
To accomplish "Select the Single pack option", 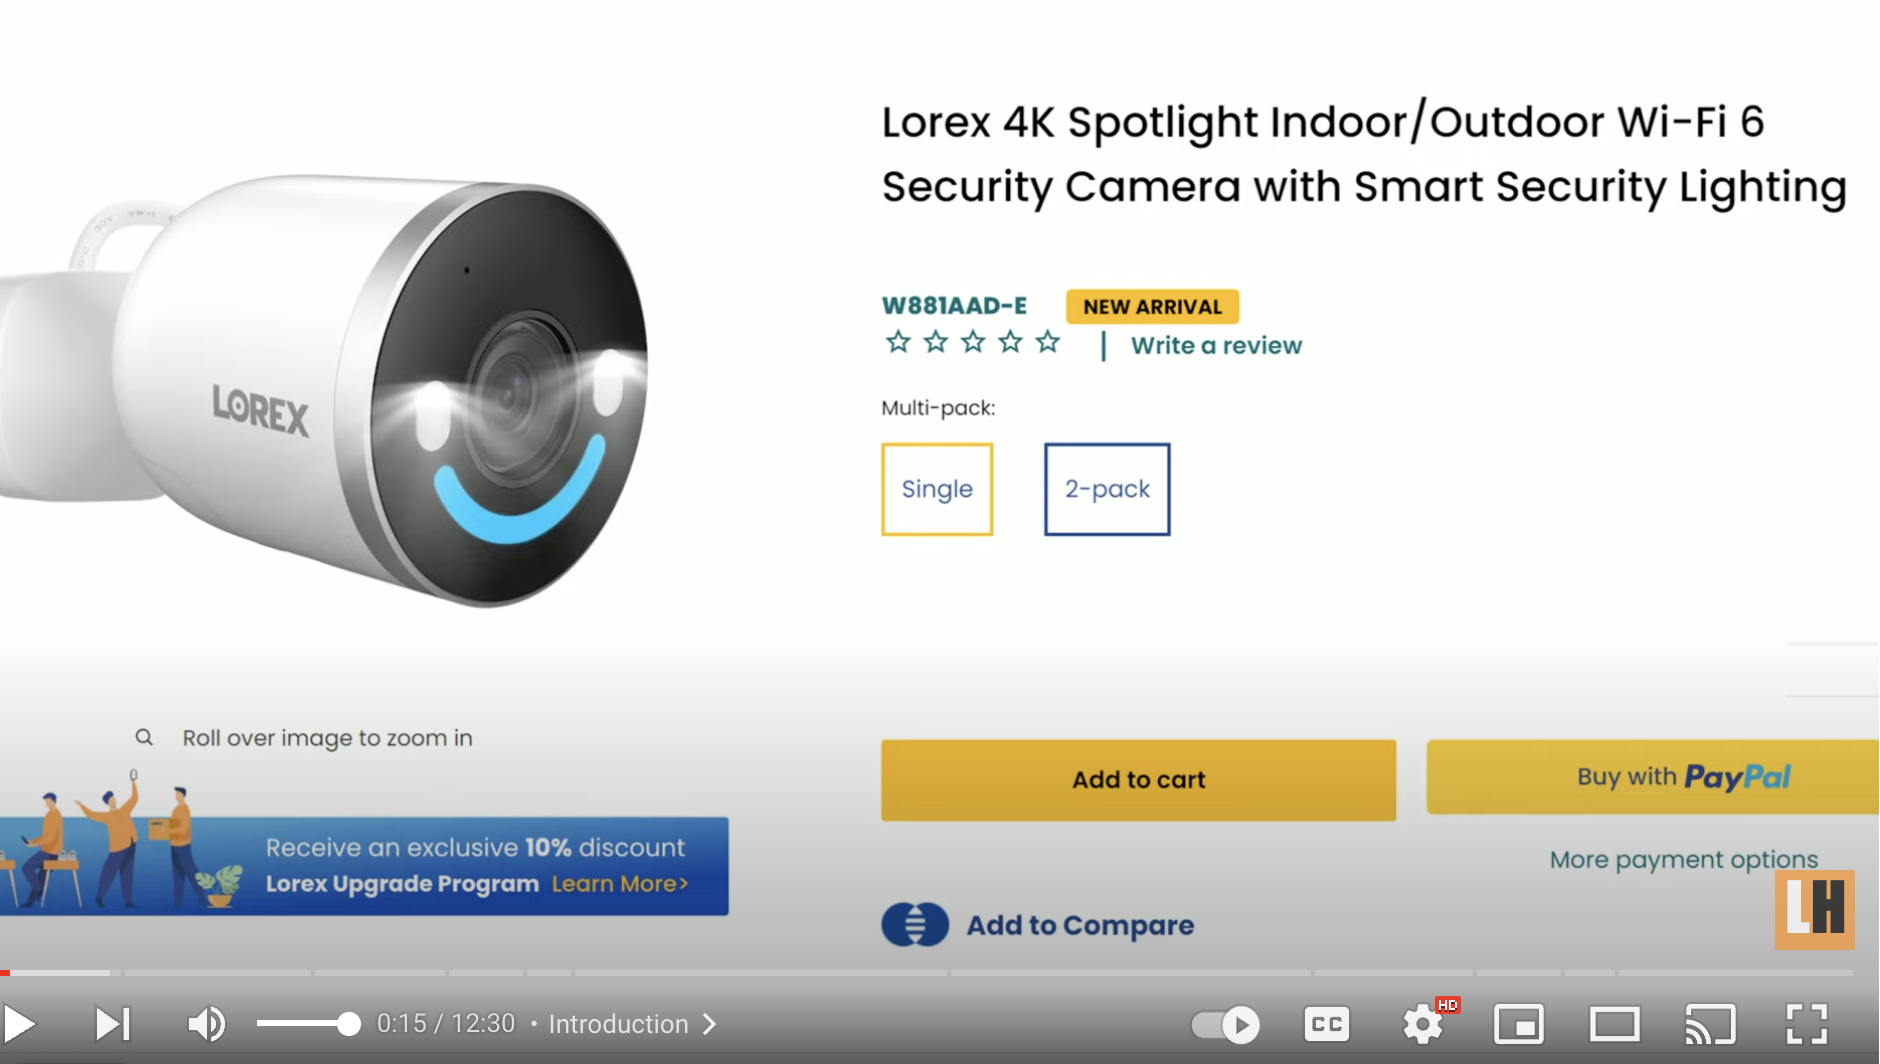I will (937, 489).
